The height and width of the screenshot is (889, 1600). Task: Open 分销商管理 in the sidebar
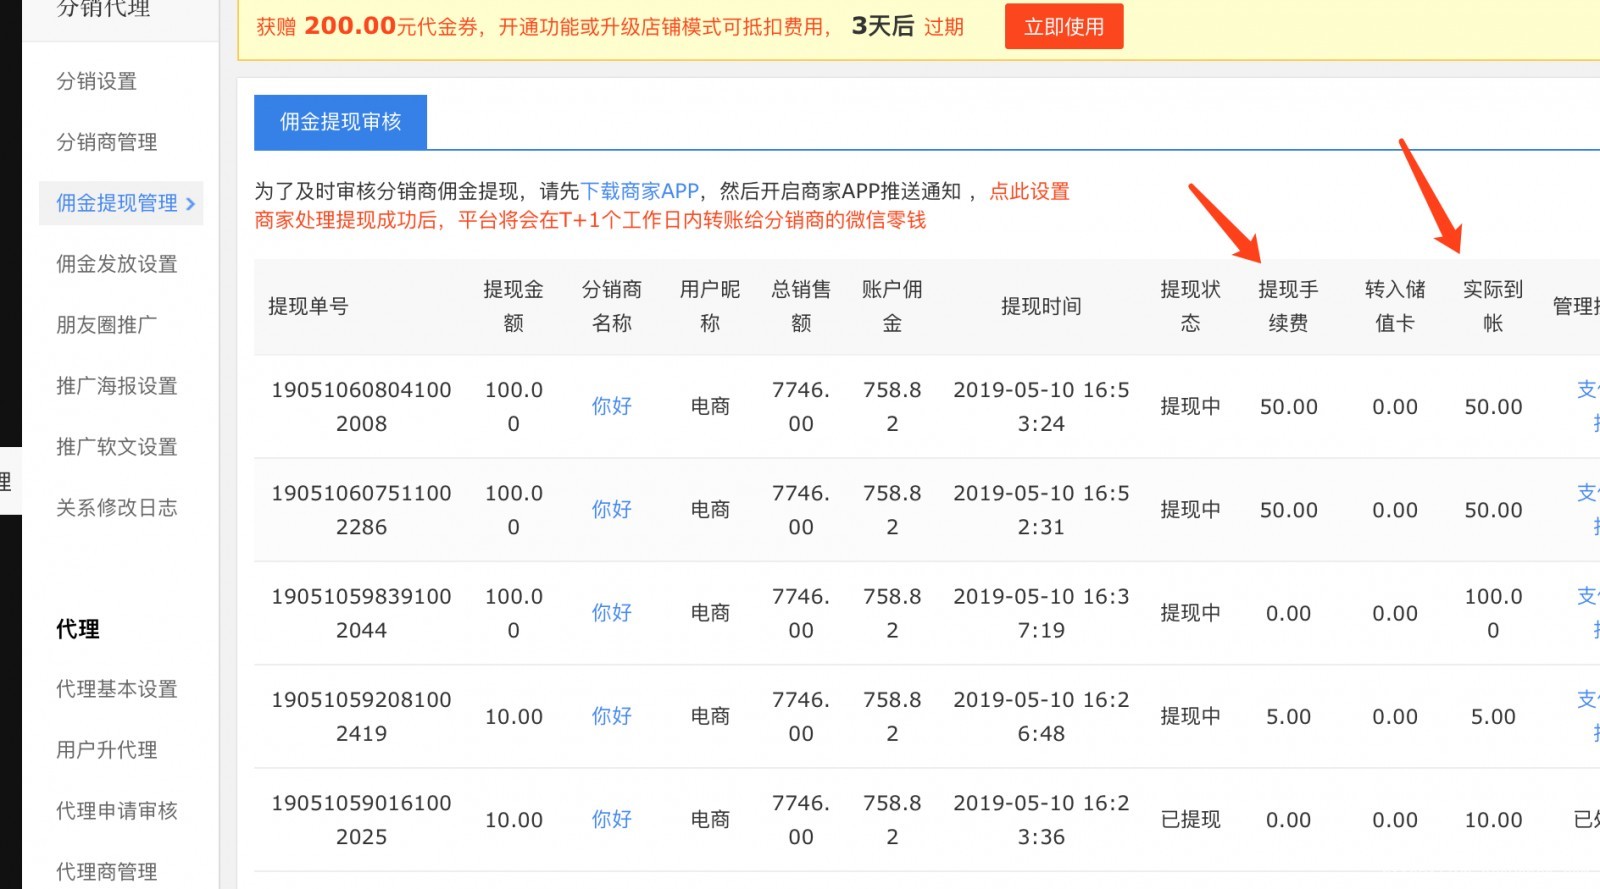[107, 142]
